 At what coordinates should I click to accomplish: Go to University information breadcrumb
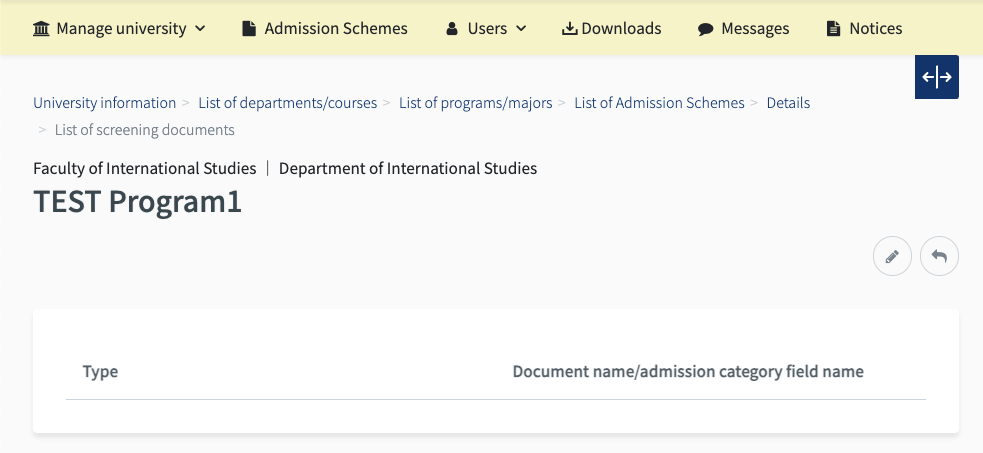click(x=104, y=102)
